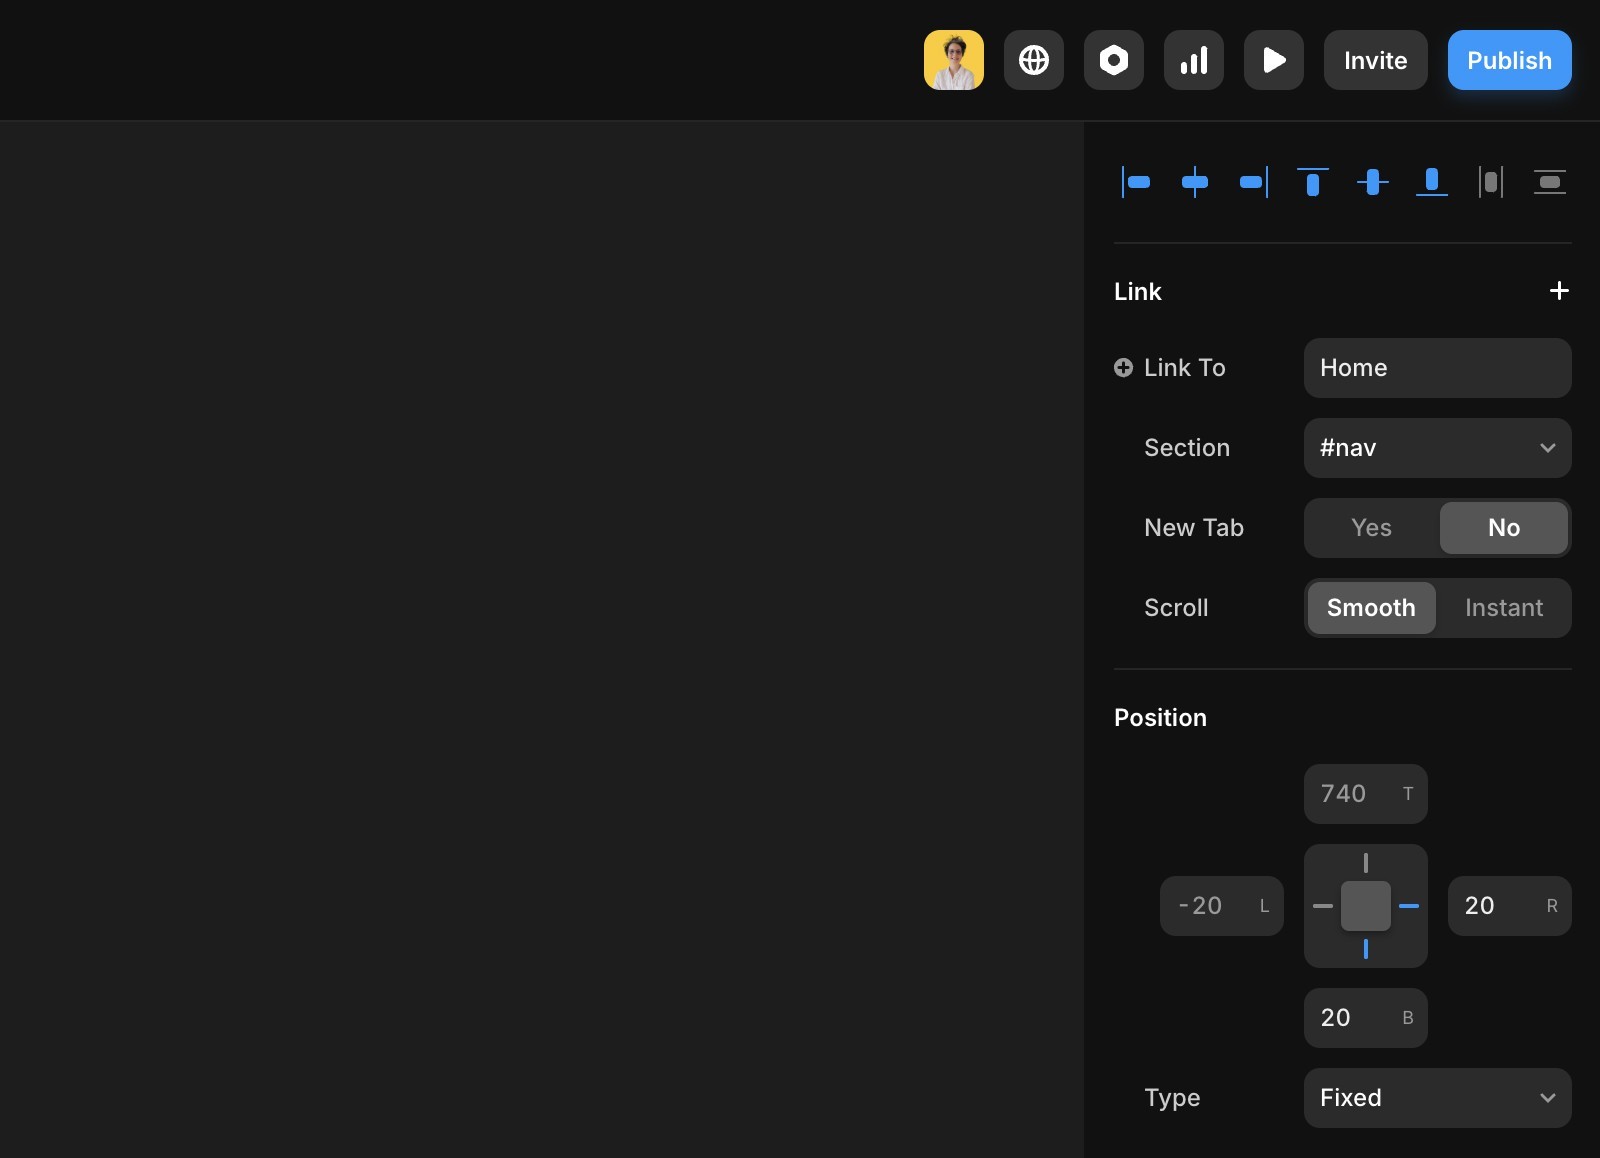The image size is (1600, 1158).
Task: Toggle the left pin constraint
Action: point(1323,906)
